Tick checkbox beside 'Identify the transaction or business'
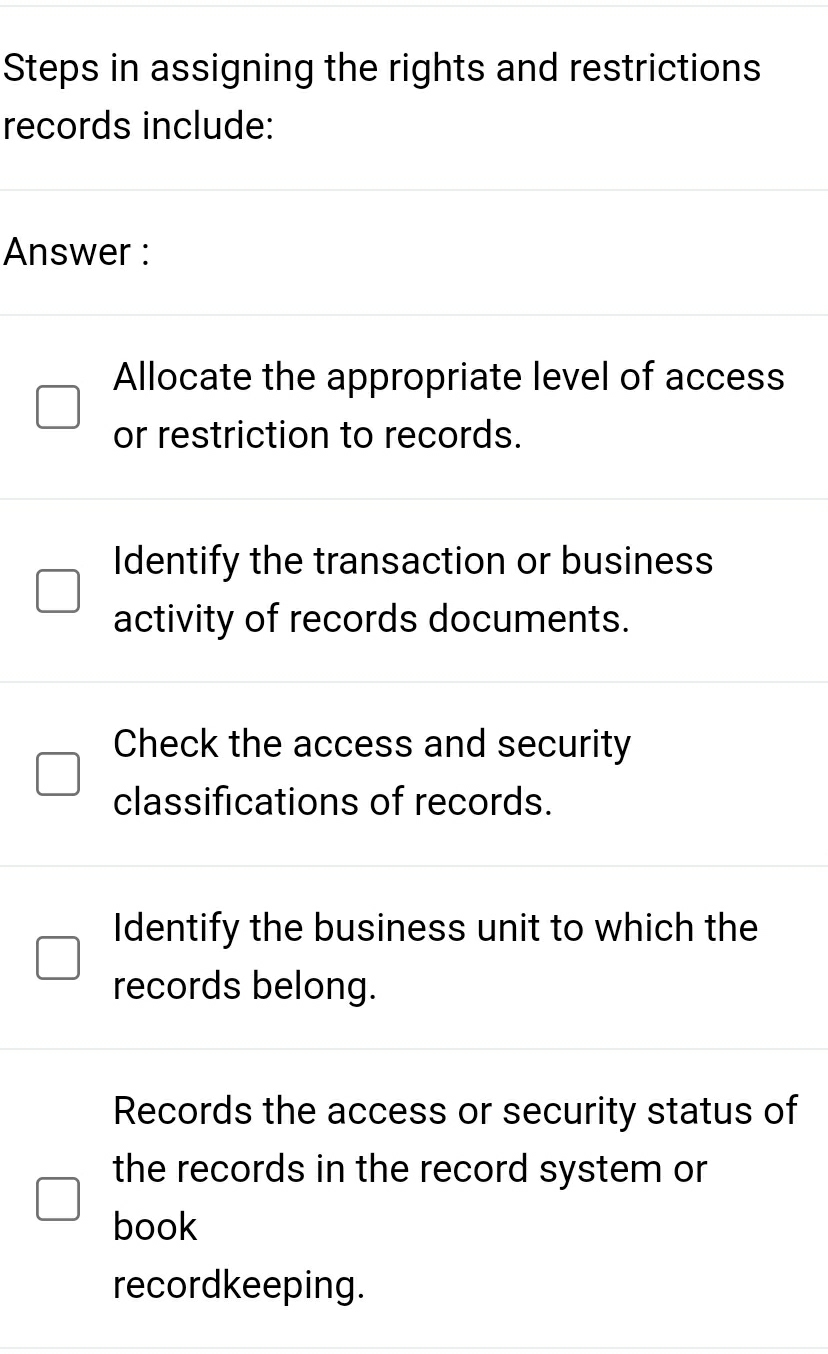 [58, 591]
